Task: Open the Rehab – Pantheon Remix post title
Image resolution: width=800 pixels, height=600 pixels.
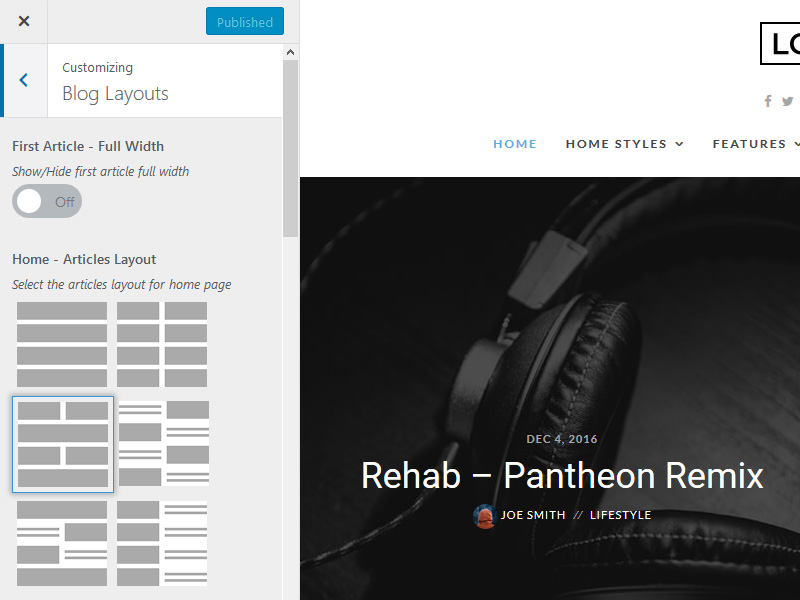Action: [562, 475]
